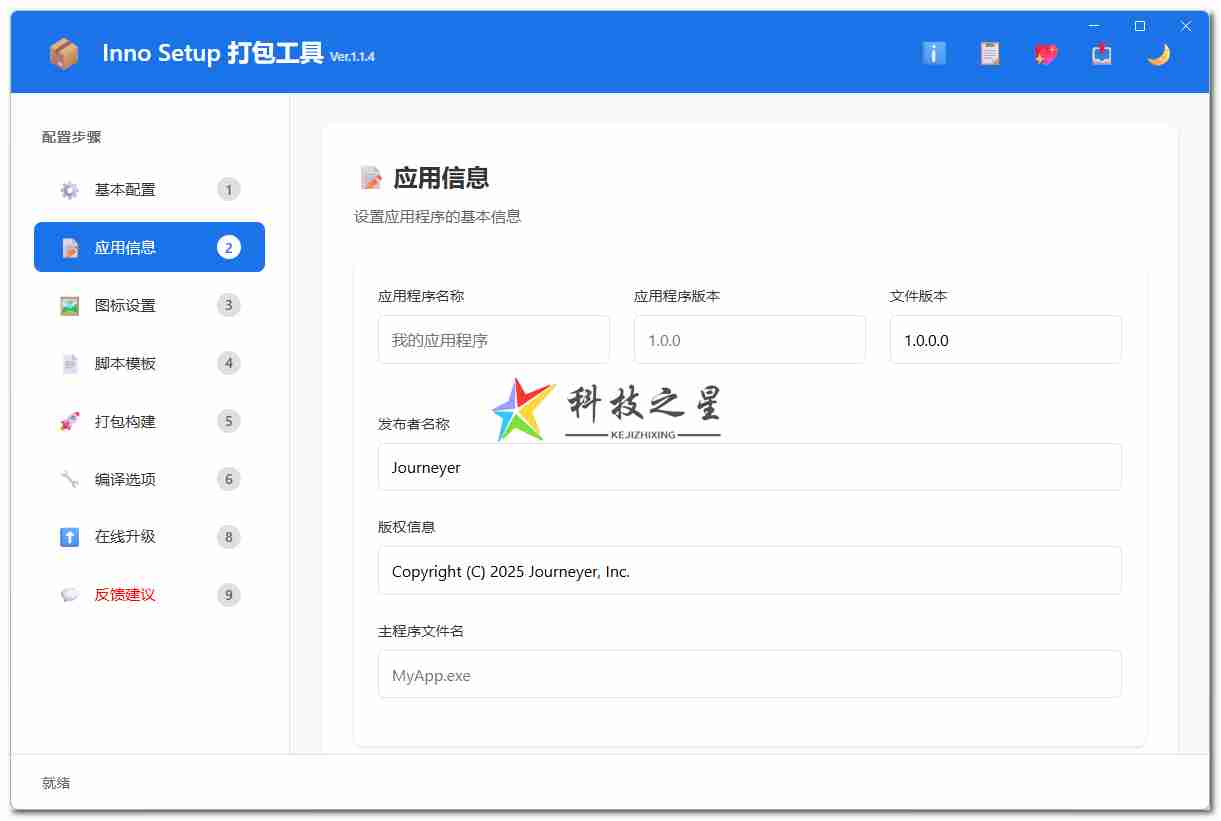
Task: Open the donate heart icon in the title bar
Action: click(x=1045, y=54)
